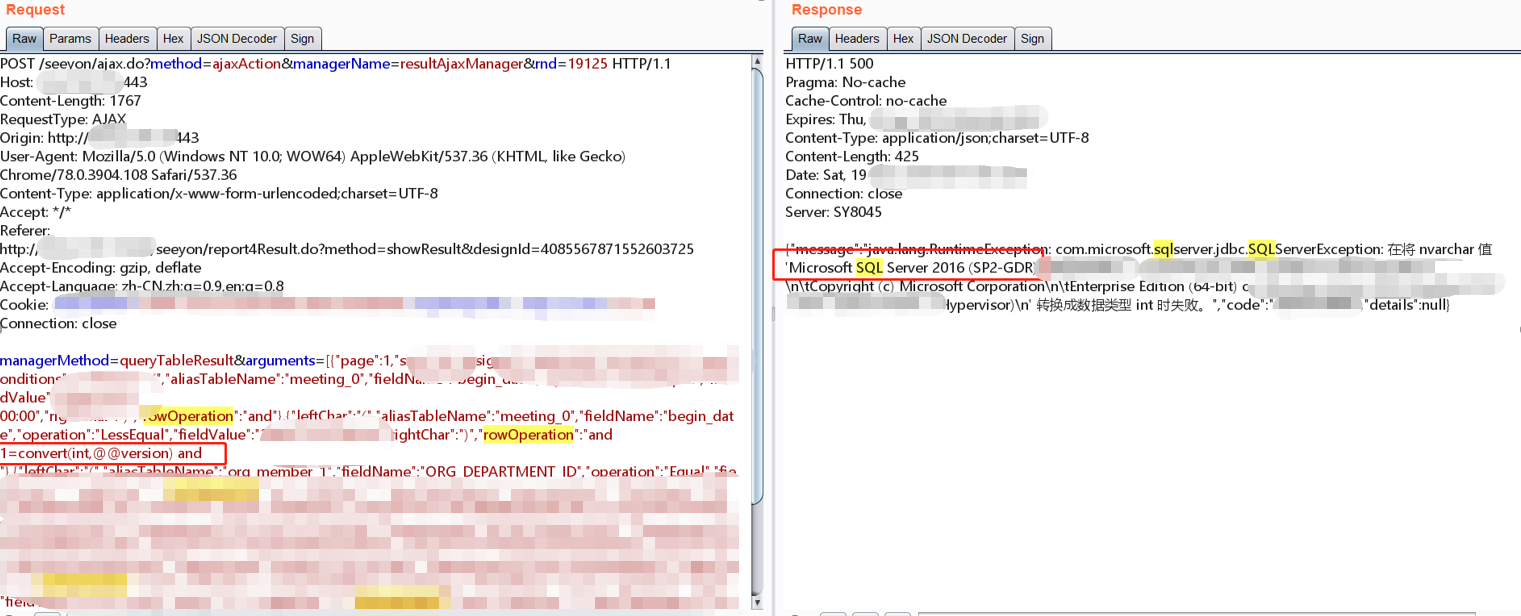Click 'Microsoft SQL Server 2016 (SP2-GDR)' text
Image resolution: width=1521 pixels, height=616 pixels.
tap(910, 268)
